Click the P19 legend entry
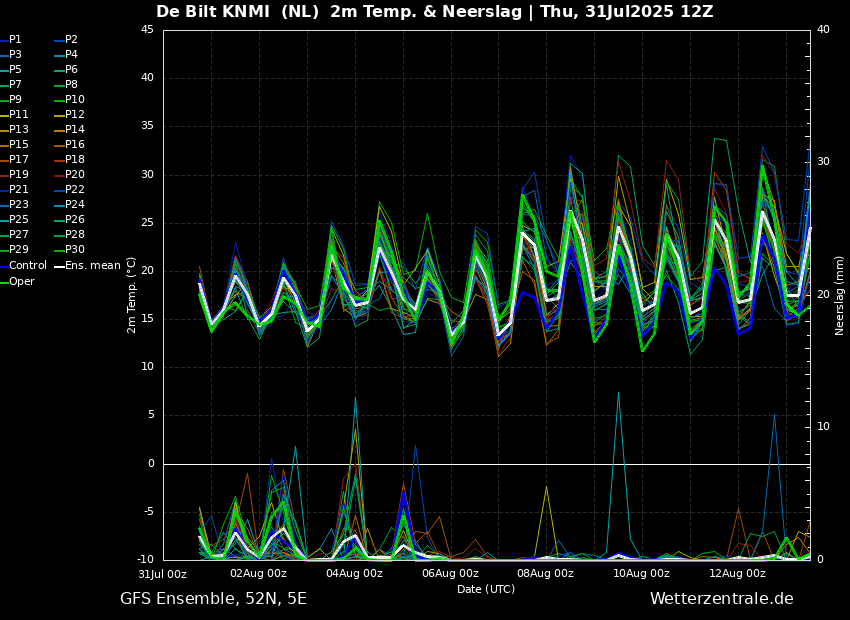 (19, 175)
